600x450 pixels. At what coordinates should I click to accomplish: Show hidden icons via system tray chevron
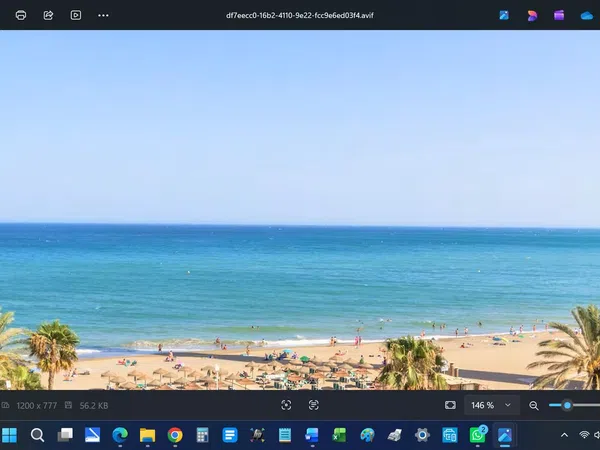click(564, 435)
